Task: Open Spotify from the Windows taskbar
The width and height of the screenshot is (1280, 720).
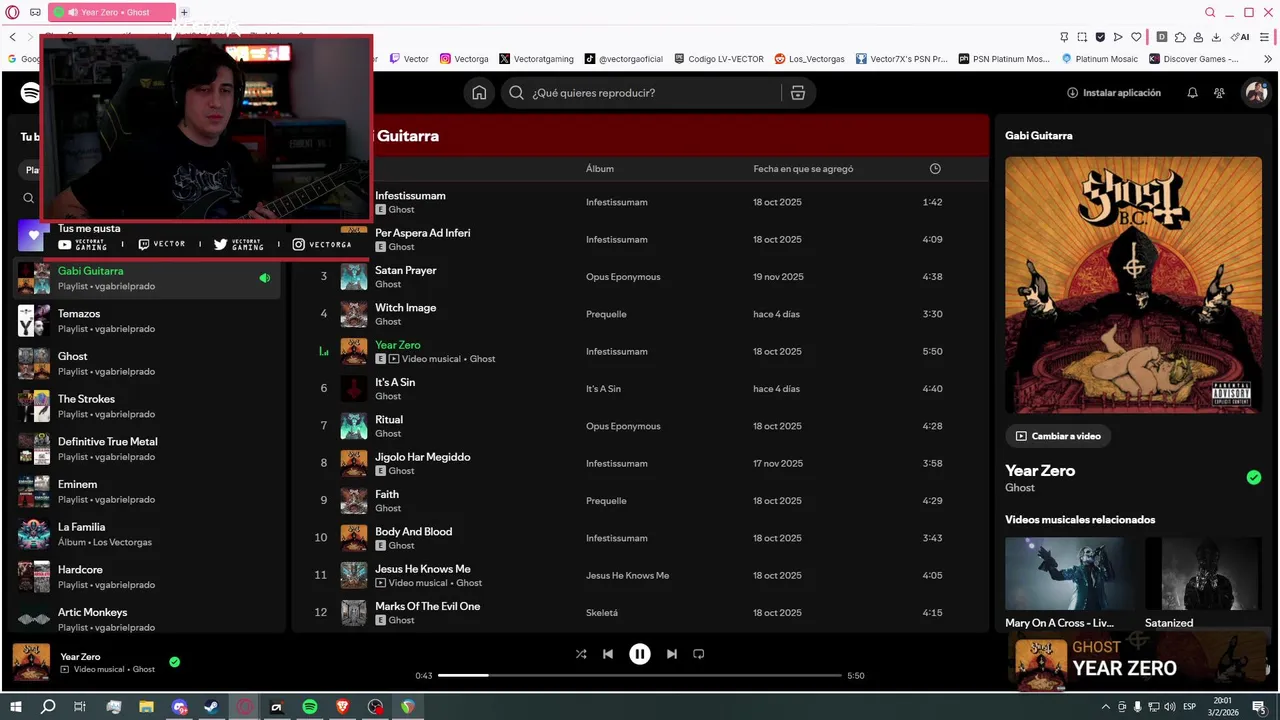Action: click(x=310, y=707)
